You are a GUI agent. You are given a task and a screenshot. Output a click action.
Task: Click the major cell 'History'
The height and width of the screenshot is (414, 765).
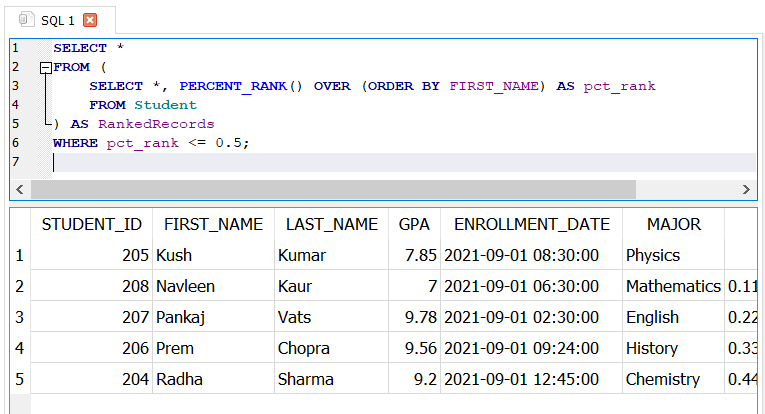tap(674, 348)
